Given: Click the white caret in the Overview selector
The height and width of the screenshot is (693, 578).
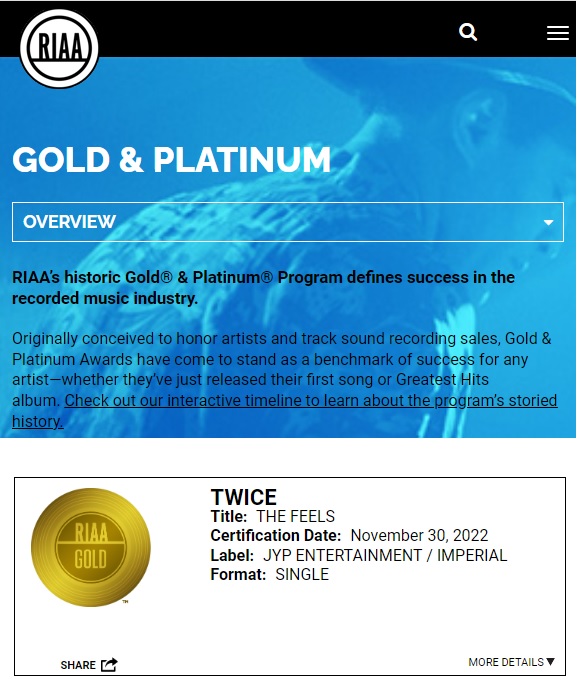Looking at the screenshot, I should click(x=548, y=222).
